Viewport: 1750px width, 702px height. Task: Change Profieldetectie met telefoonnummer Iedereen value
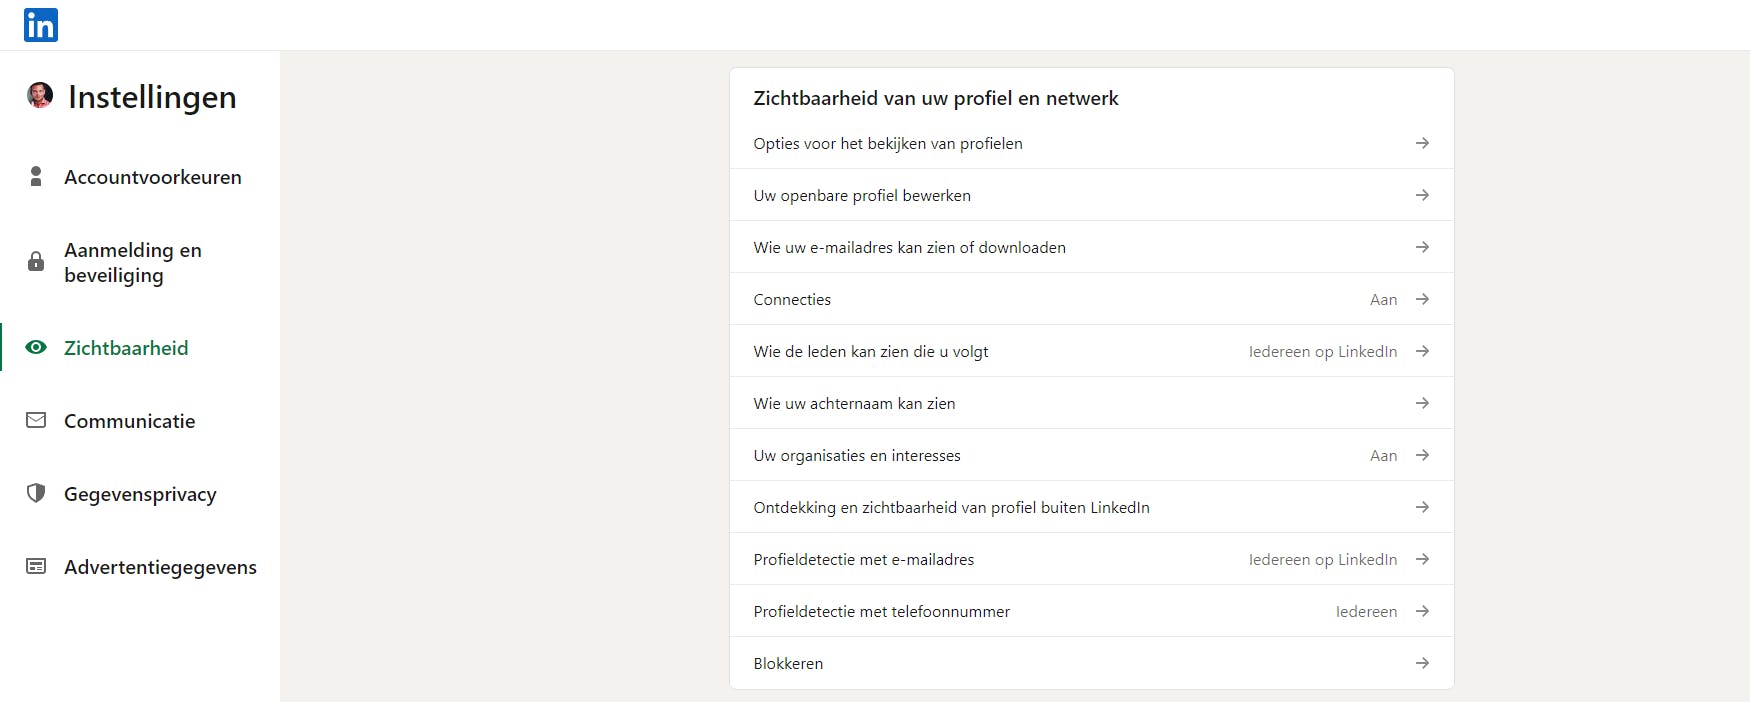click(x=1366, y=612)
